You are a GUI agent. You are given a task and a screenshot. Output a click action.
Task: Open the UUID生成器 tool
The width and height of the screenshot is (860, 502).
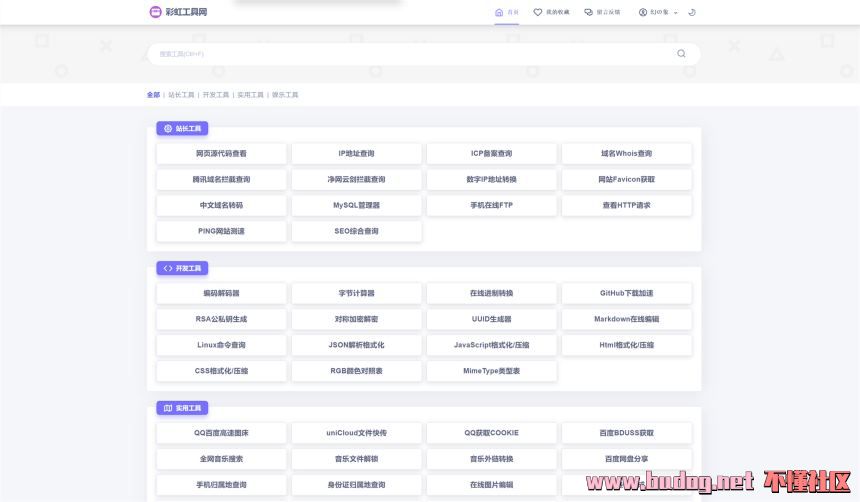coord(491,319)
